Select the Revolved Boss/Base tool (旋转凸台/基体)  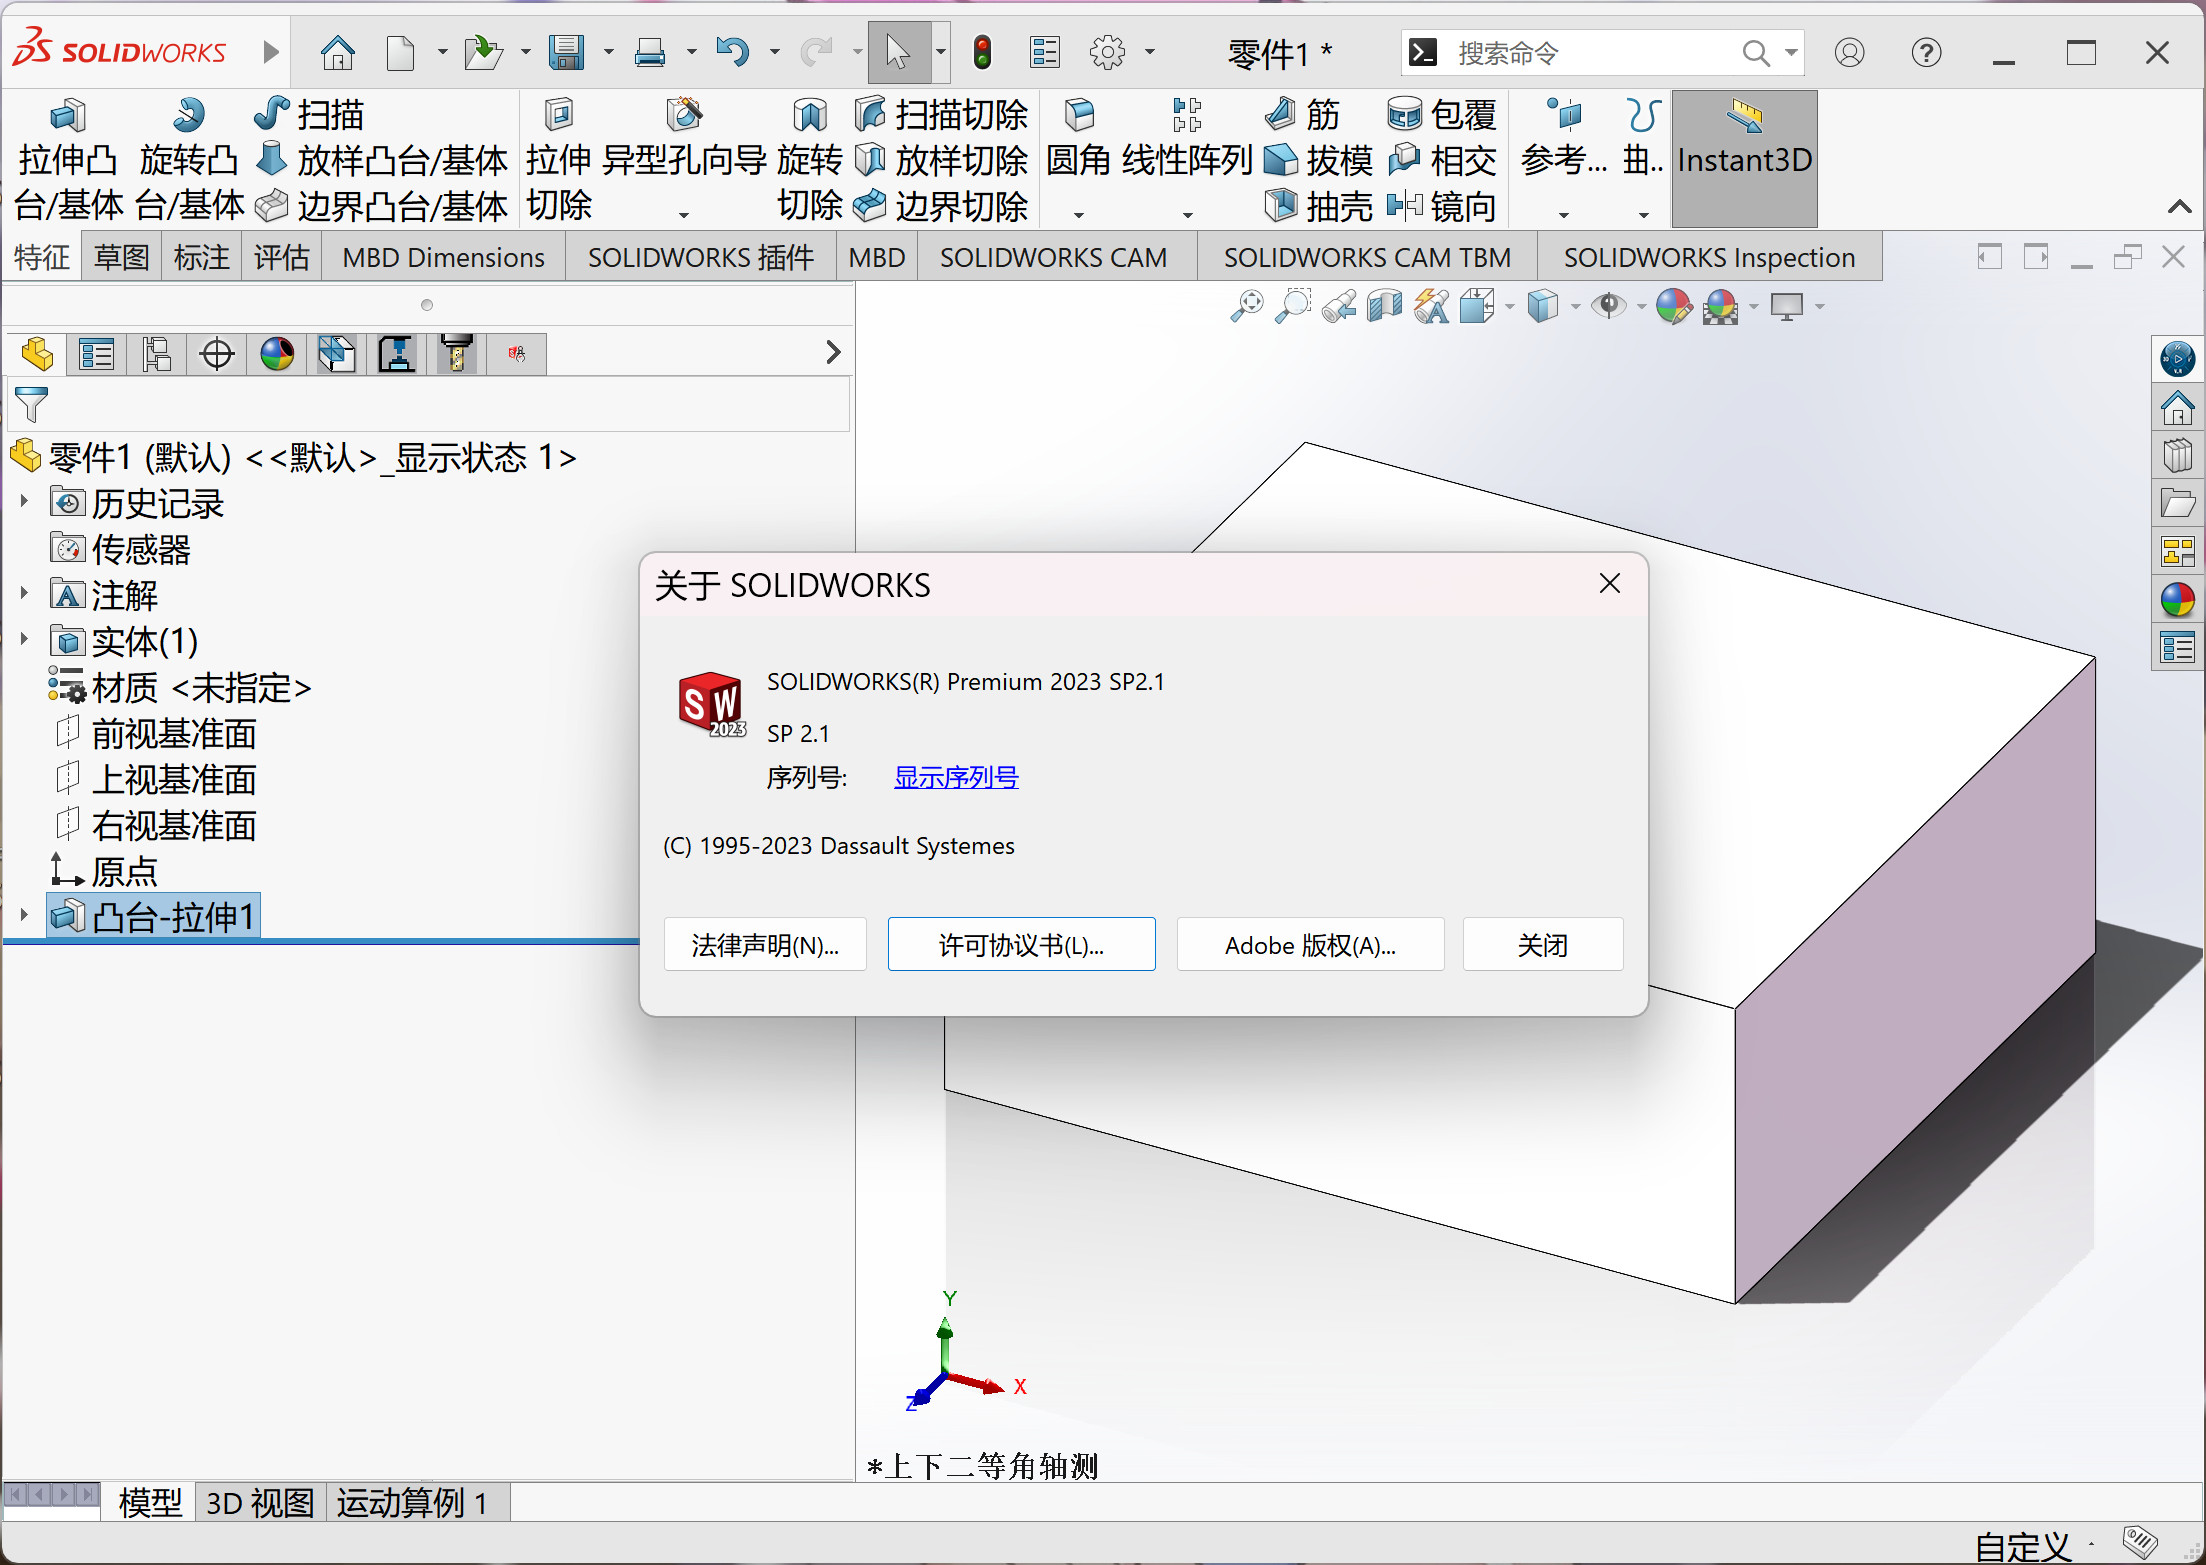[189, 160]
